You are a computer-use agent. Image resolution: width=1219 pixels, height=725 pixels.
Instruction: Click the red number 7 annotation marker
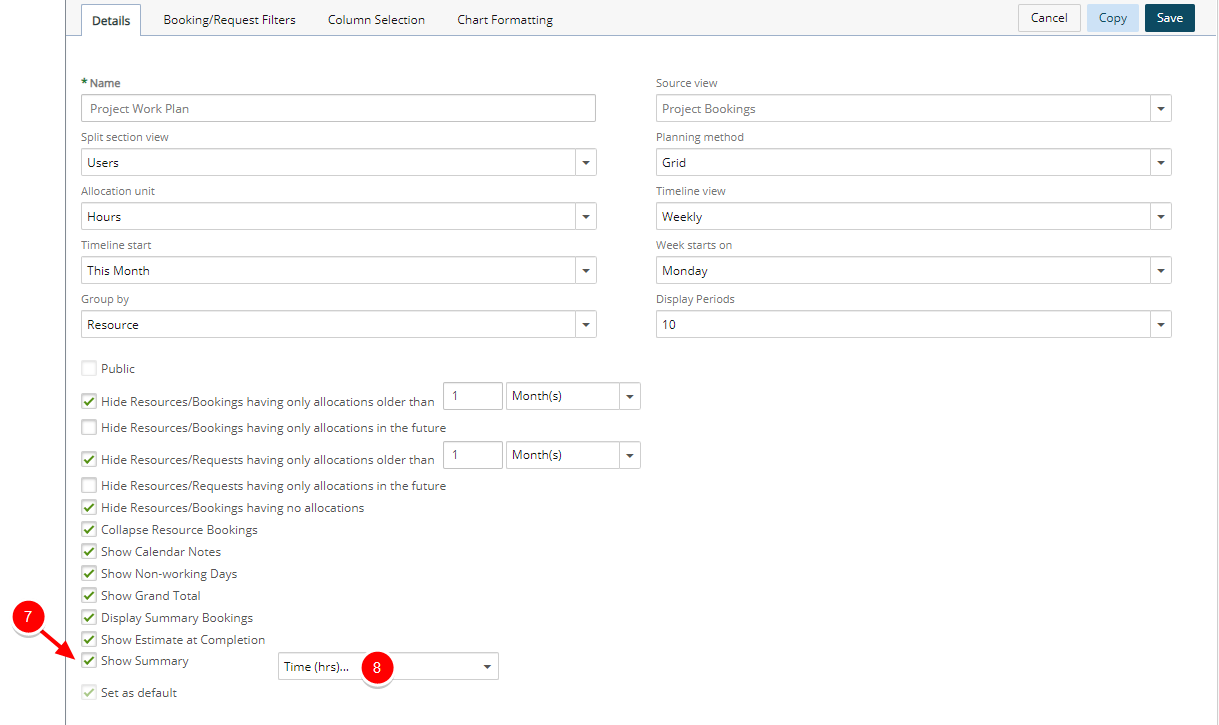[x=28, y=618]
